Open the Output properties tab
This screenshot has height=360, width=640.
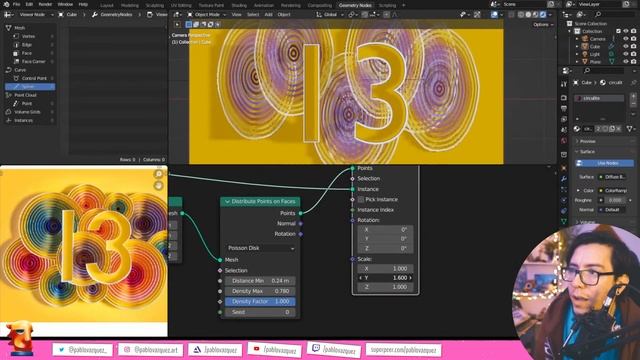tap(564, 109)
